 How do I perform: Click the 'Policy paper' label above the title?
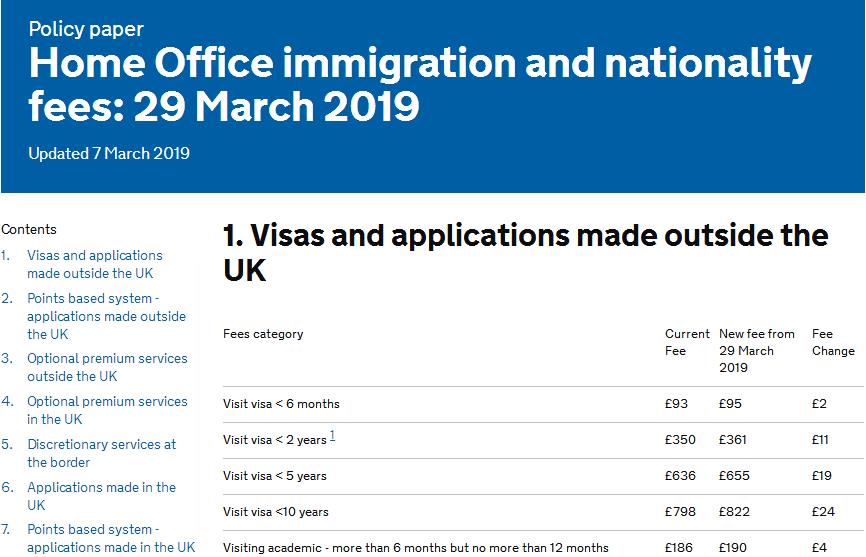click(x=86, y=29)
